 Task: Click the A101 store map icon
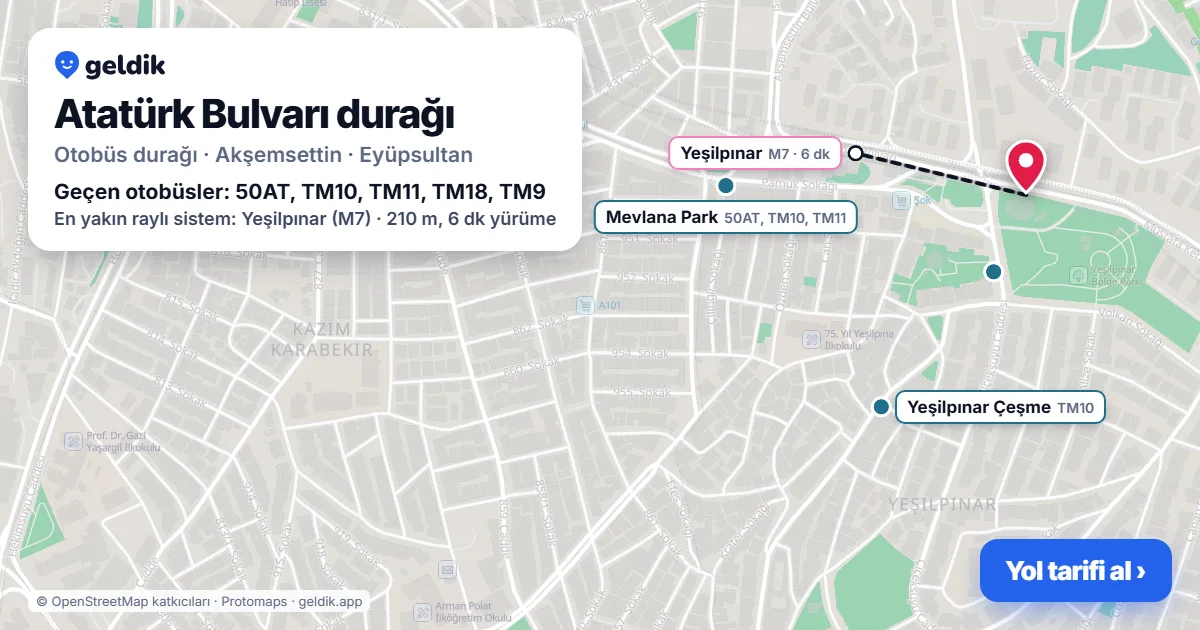[x=585, y=305]
